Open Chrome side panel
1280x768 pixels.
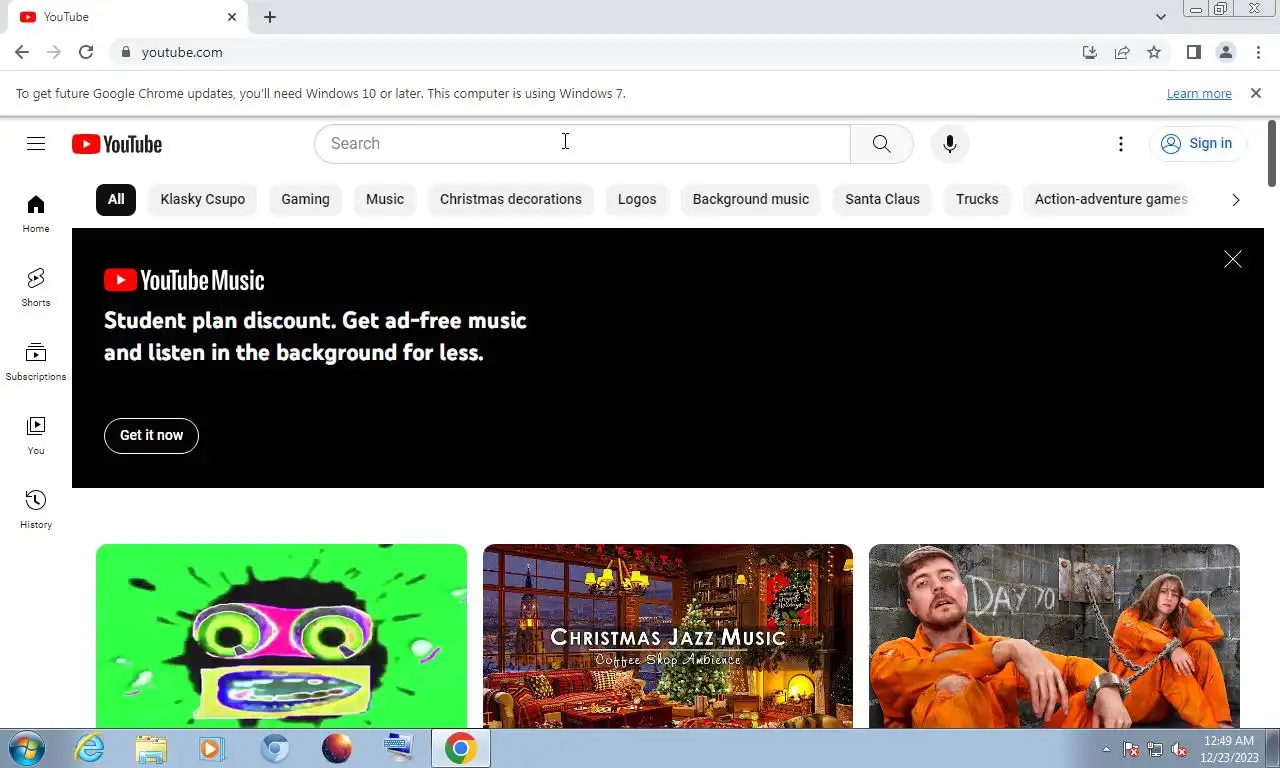click(1193, 52)
